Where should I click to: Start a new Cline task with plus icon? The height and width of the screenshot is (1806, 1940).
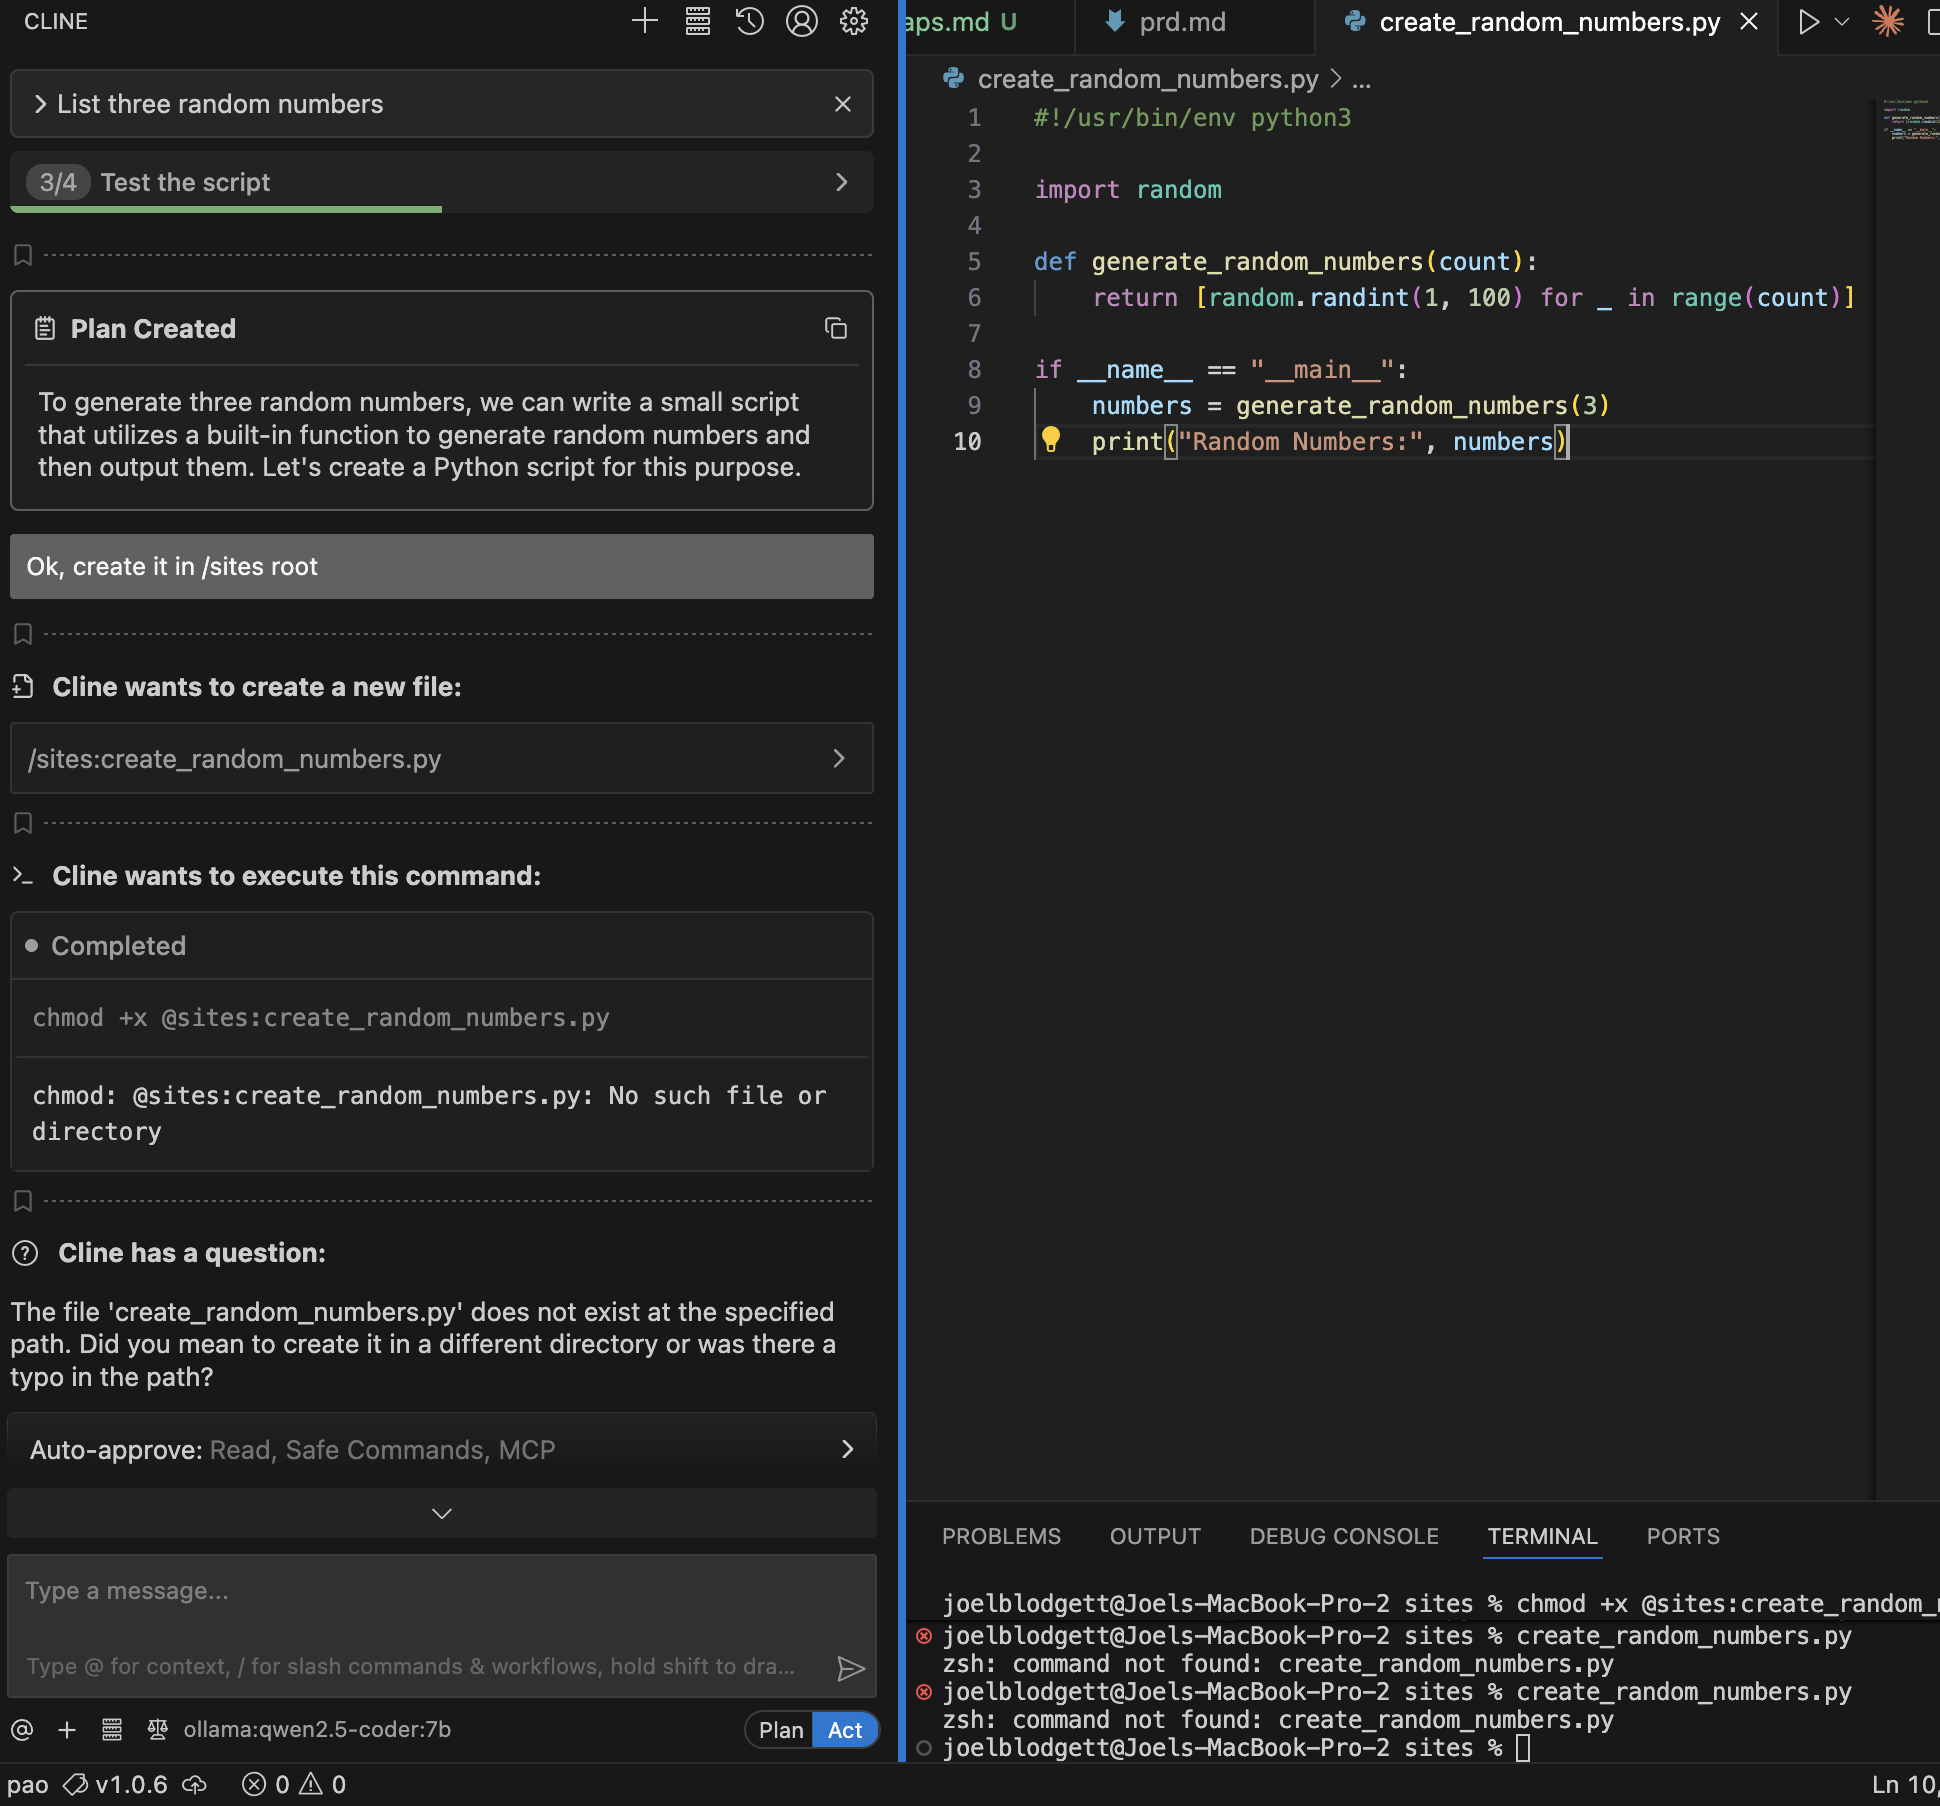pyautogui.click(x=645, y=21)
